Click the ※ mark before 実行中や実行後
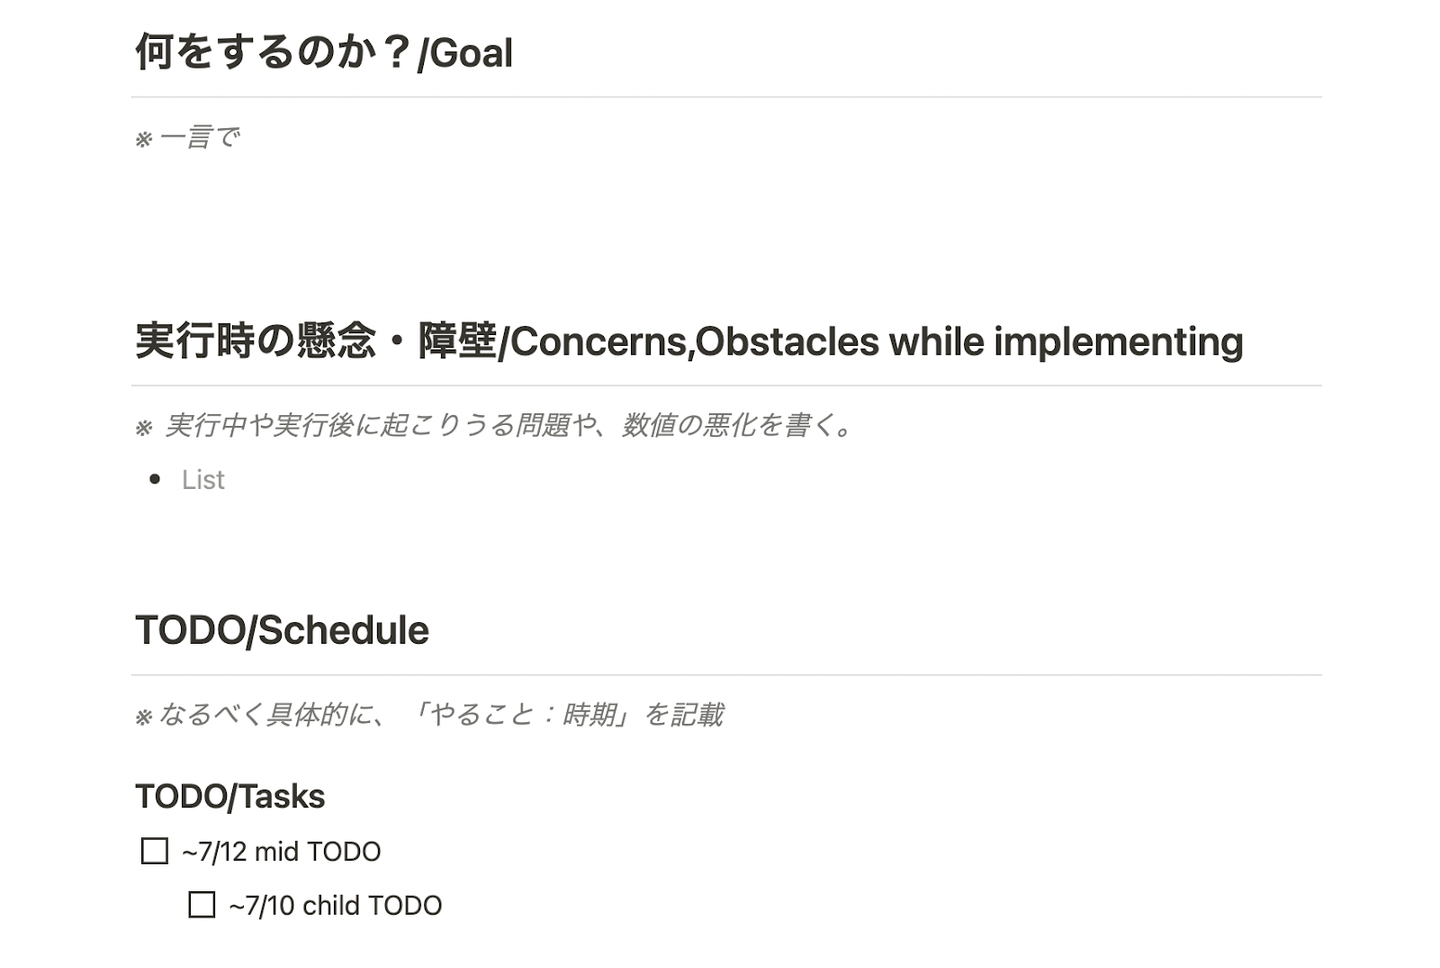Viewport: 1440px width, 968px height. [144, 428]
